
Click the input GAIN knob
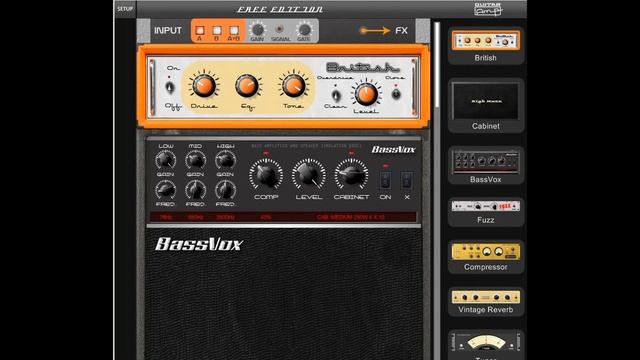click(x=257, y=29)
